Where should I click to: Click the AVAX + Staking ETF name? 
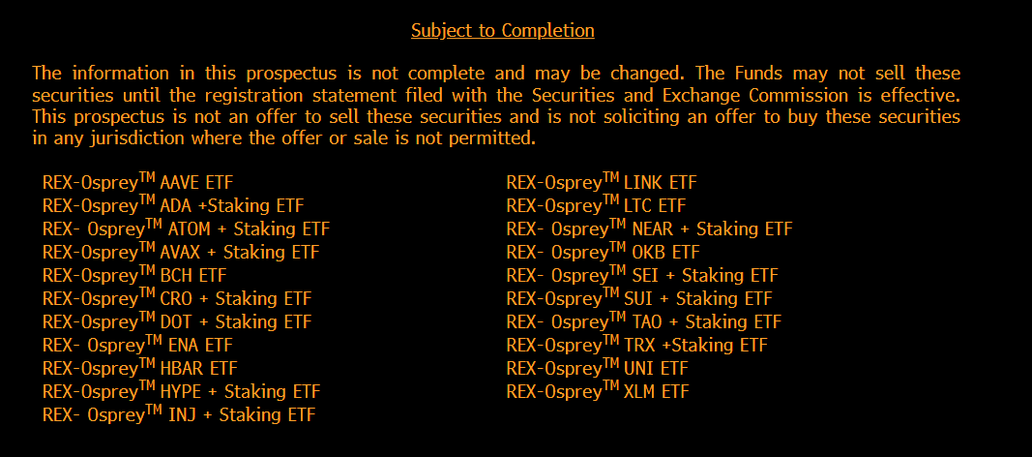tap(181, 252)
